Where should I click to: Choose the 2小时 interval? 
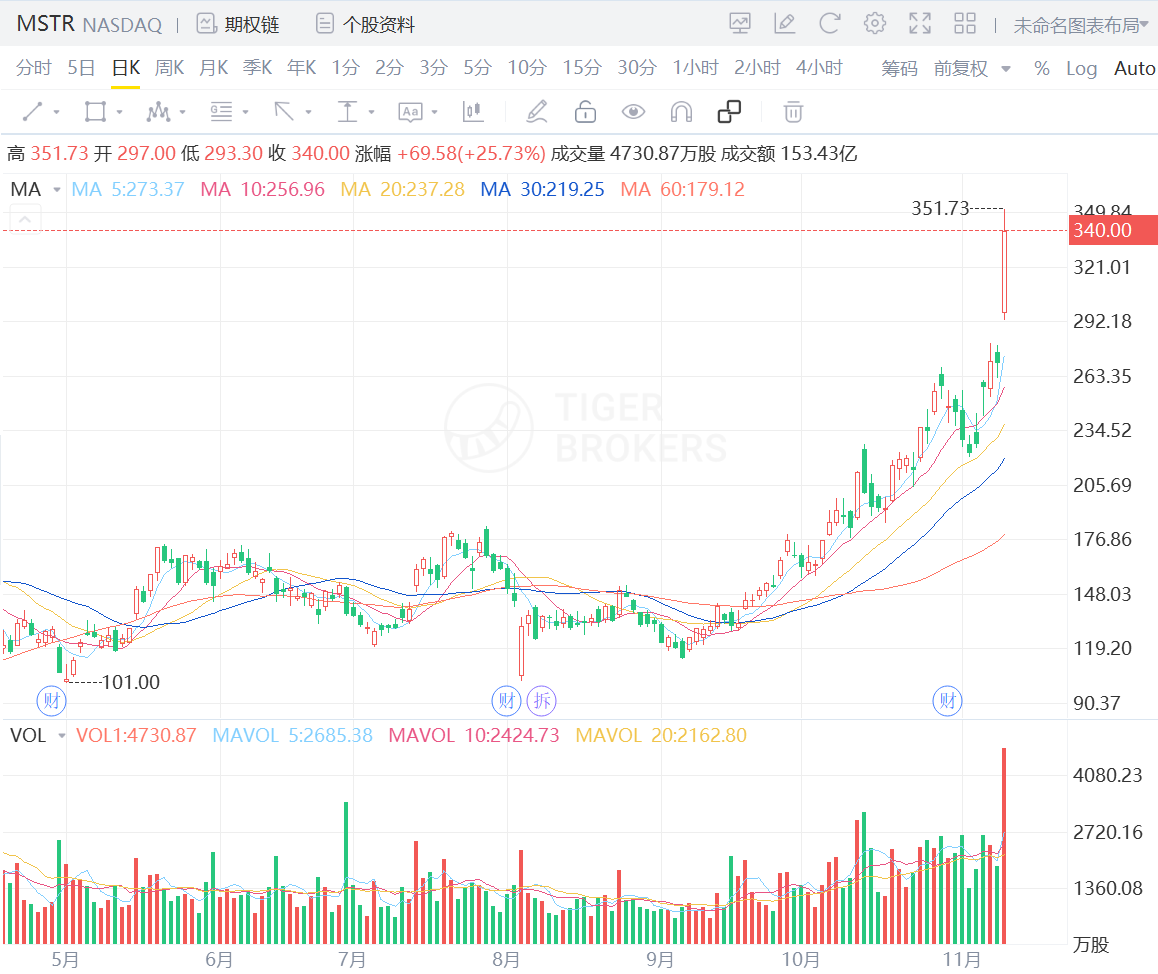[757, 68]
